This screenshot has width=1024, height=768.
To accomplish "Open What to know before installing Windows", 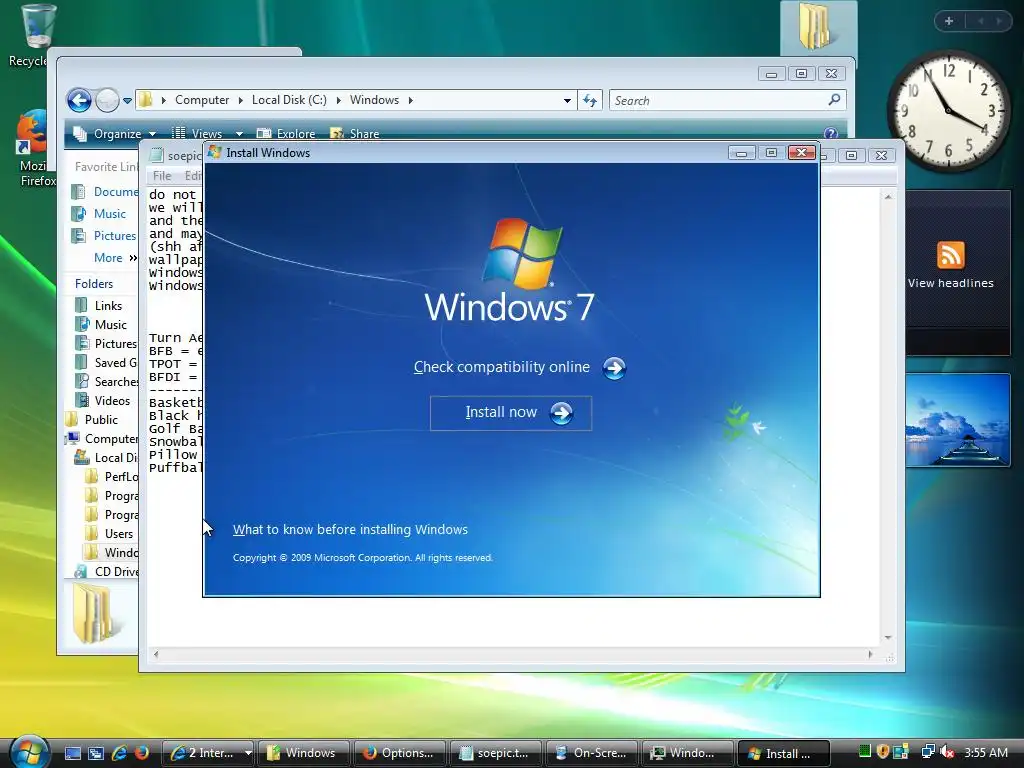I will (x=350, y=530).
